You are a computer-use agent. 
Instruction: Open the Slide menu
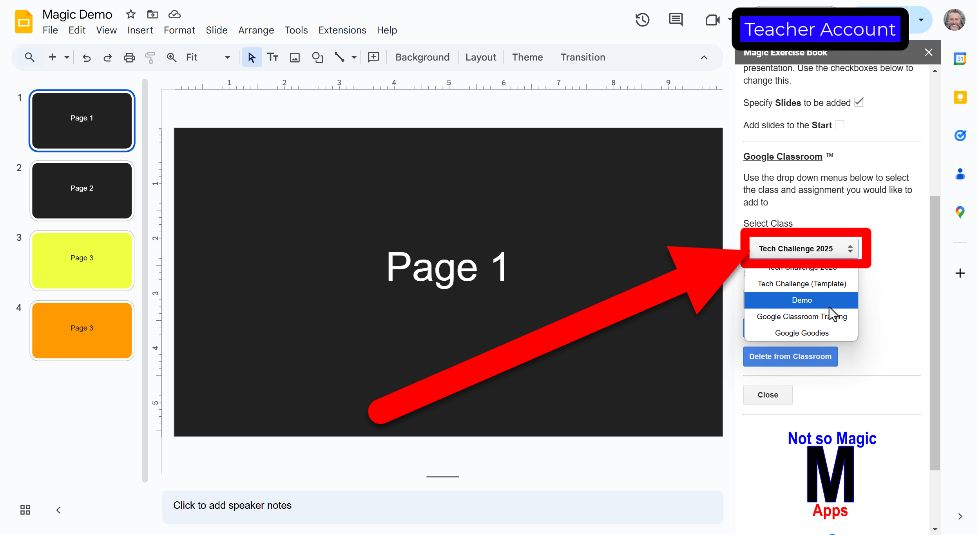(x=216, y=30)
